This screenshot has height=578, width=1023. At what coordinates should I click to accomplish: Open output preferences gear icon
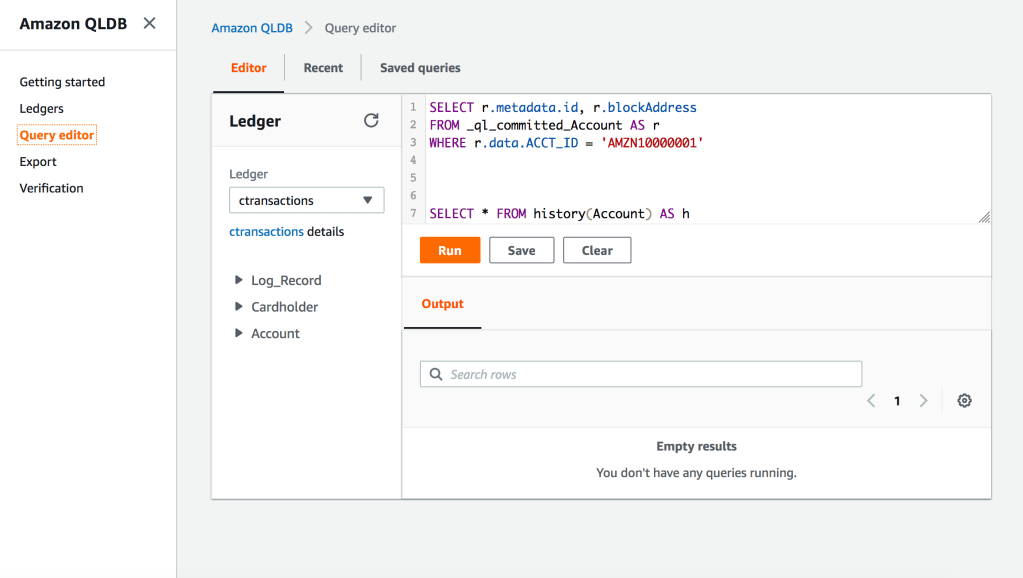964,401
